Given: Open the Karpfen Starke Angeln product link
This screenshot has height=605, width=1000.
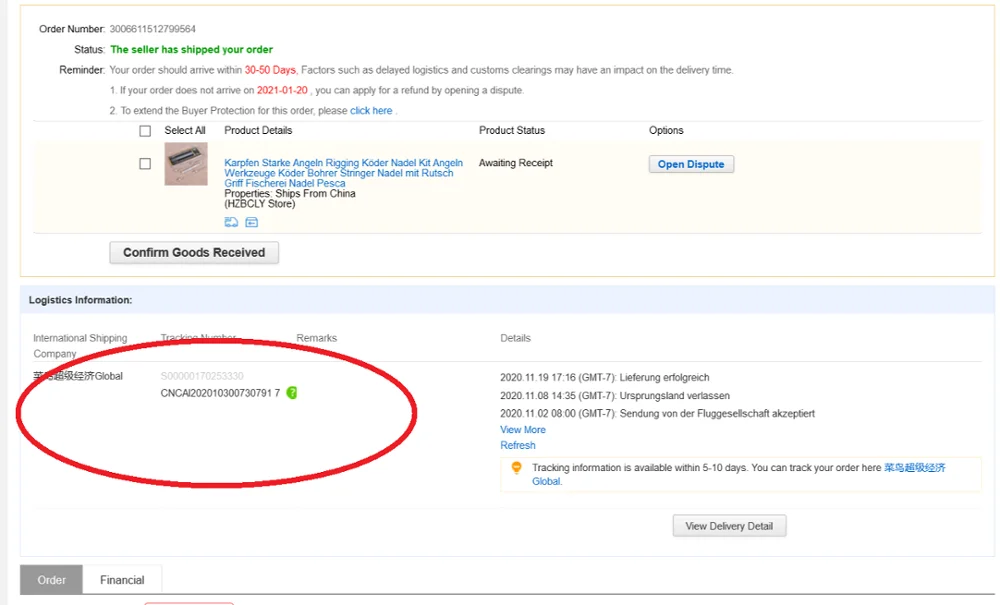Looking at the screenshot, I should coord(343,173).
